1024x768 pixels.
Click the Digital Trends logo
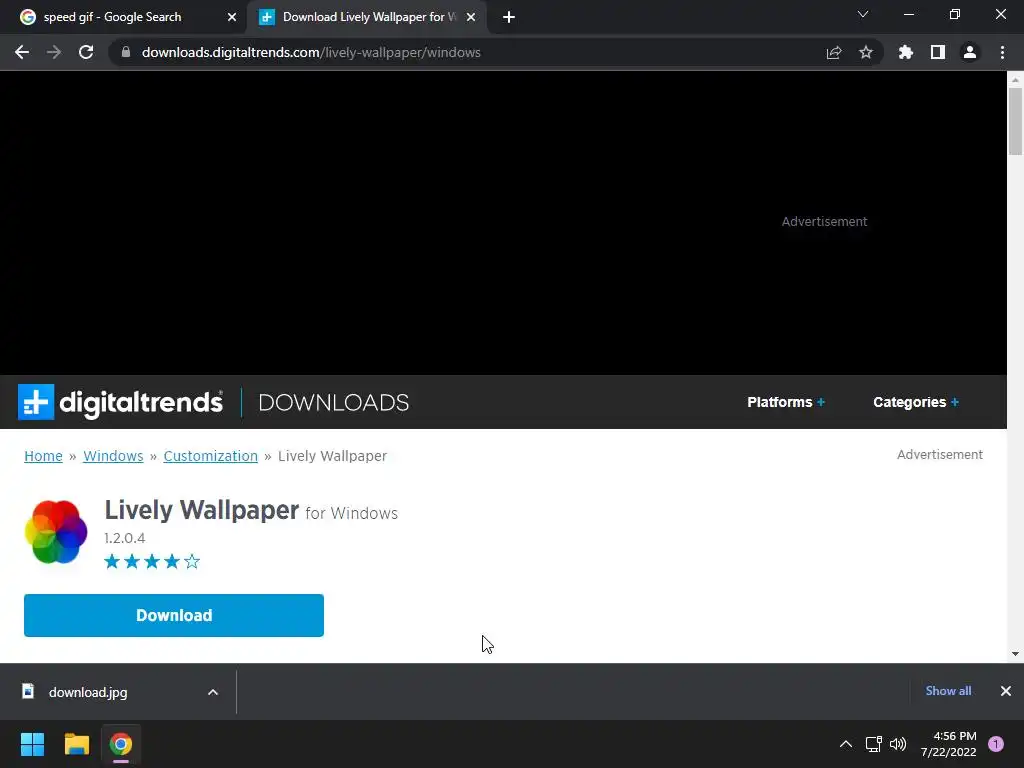121,402
